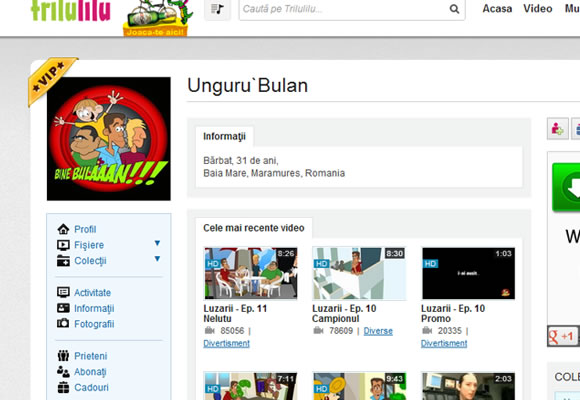Viewport: 580px width, 400px height.
Task: Click the HD badge on Ep. 10 Campionul
Action: [321, 263]
